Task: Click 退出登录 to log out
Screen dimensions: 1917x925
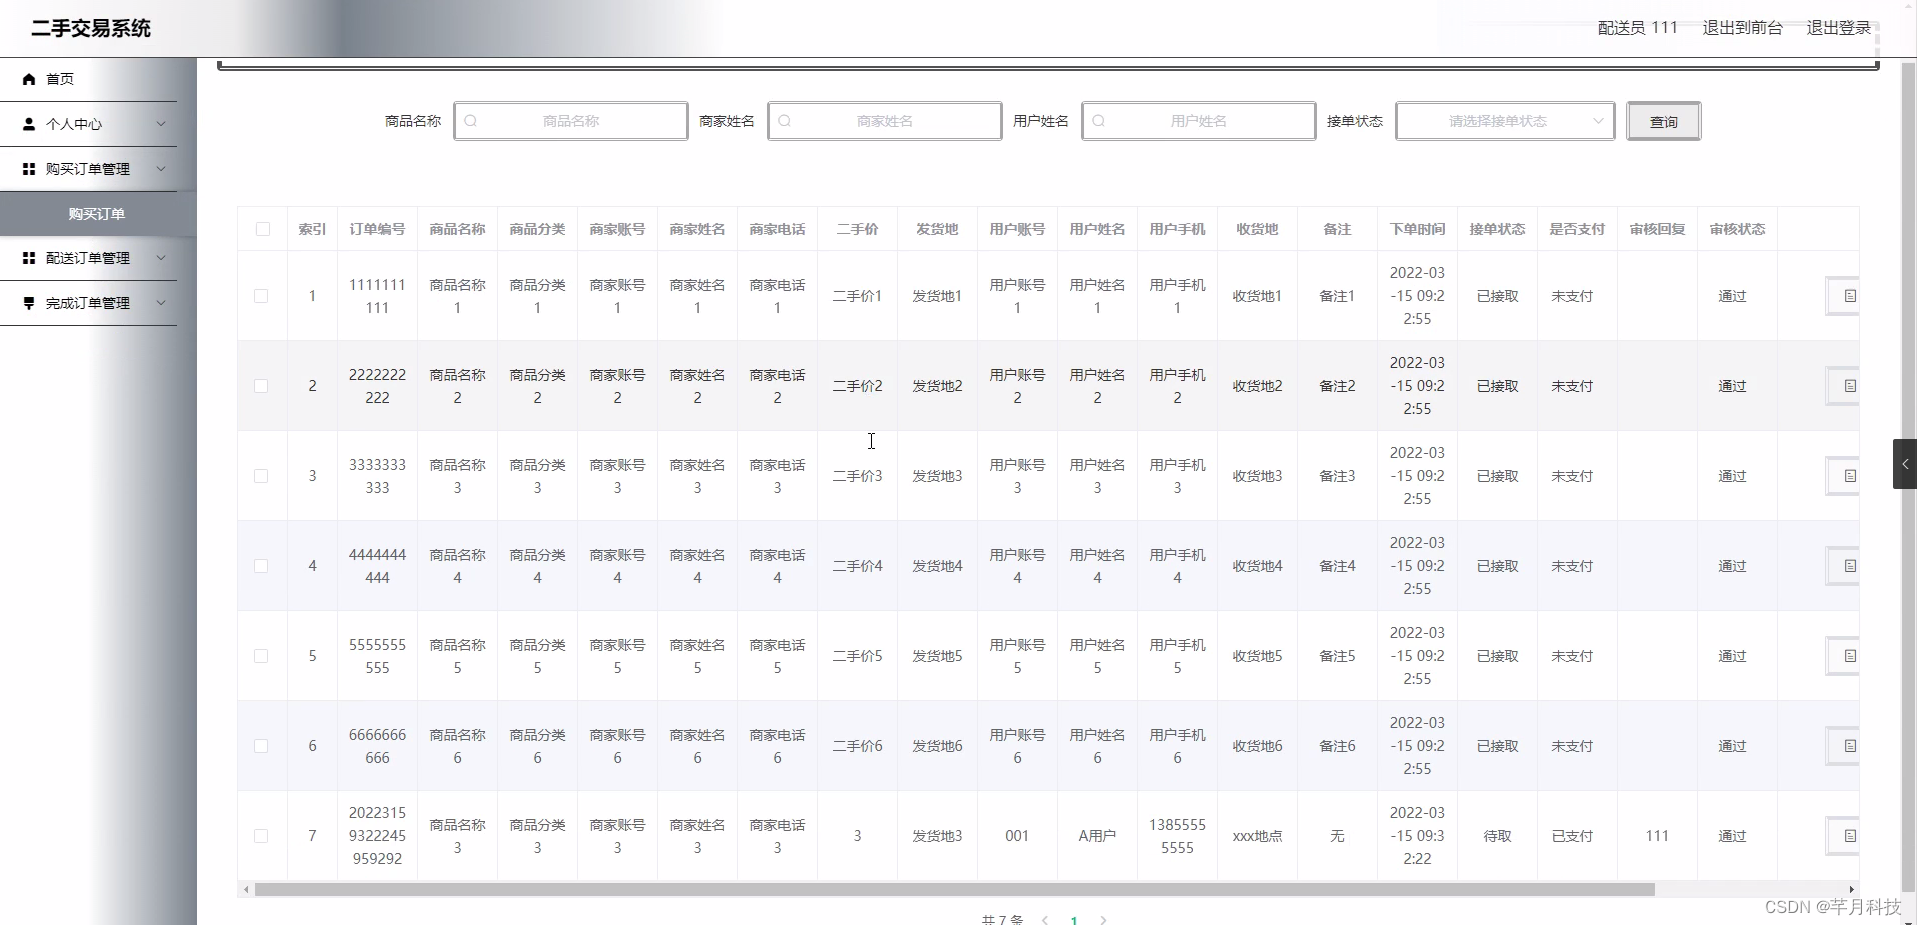Action: coord(1838,27)
